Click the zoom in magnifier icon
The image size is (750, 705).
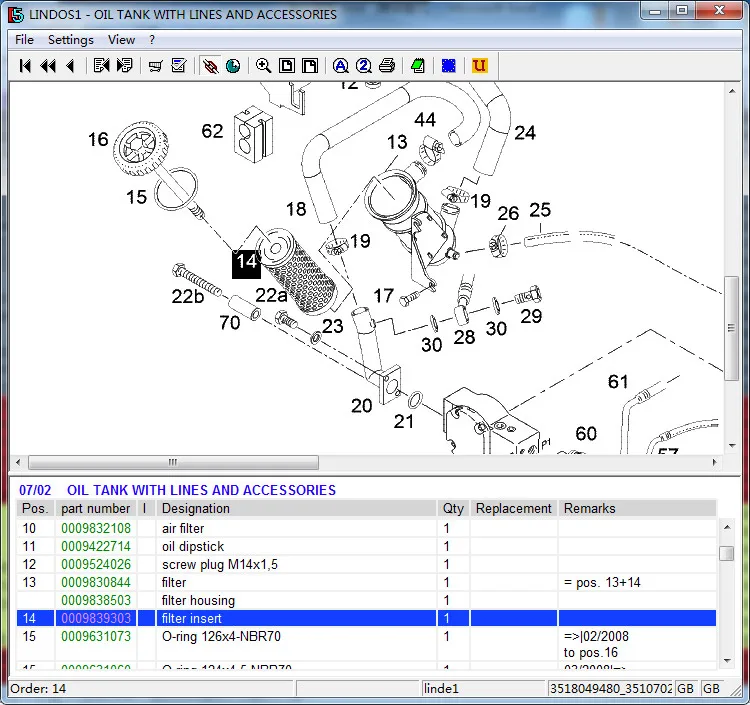[x=263, y=66]
